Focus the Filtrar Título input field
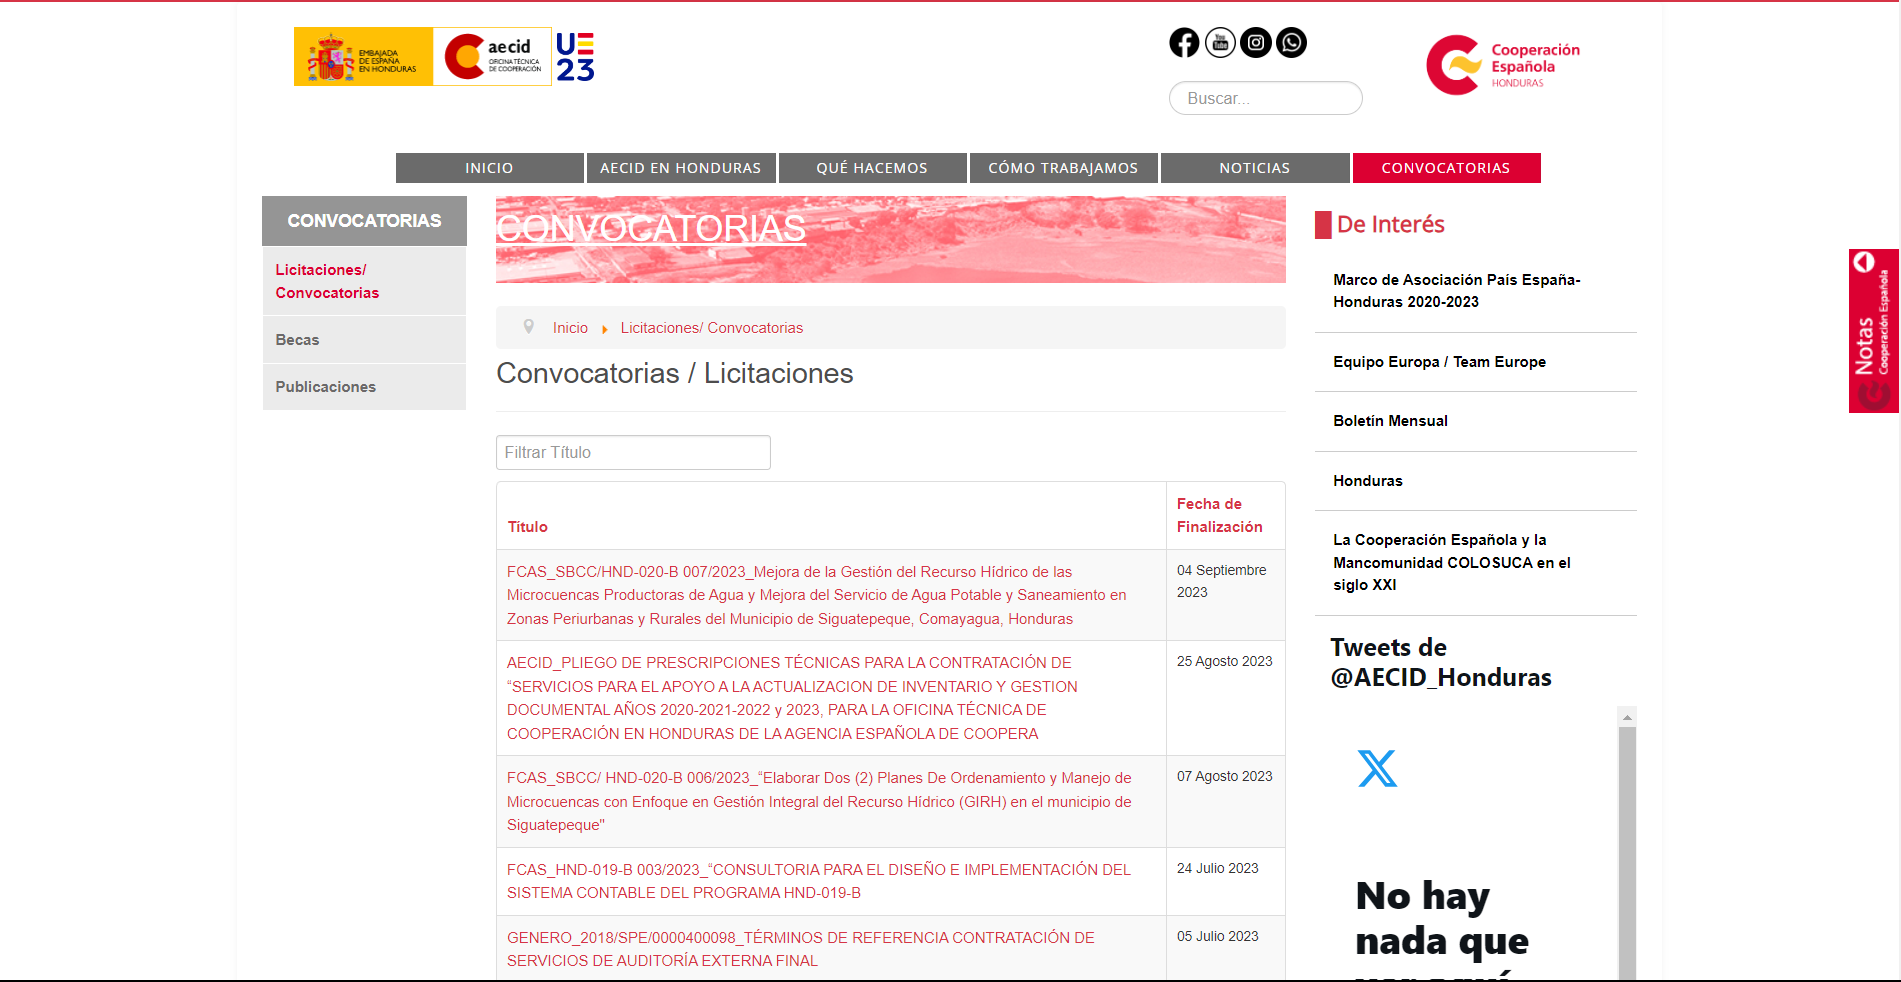 (633, 452)
